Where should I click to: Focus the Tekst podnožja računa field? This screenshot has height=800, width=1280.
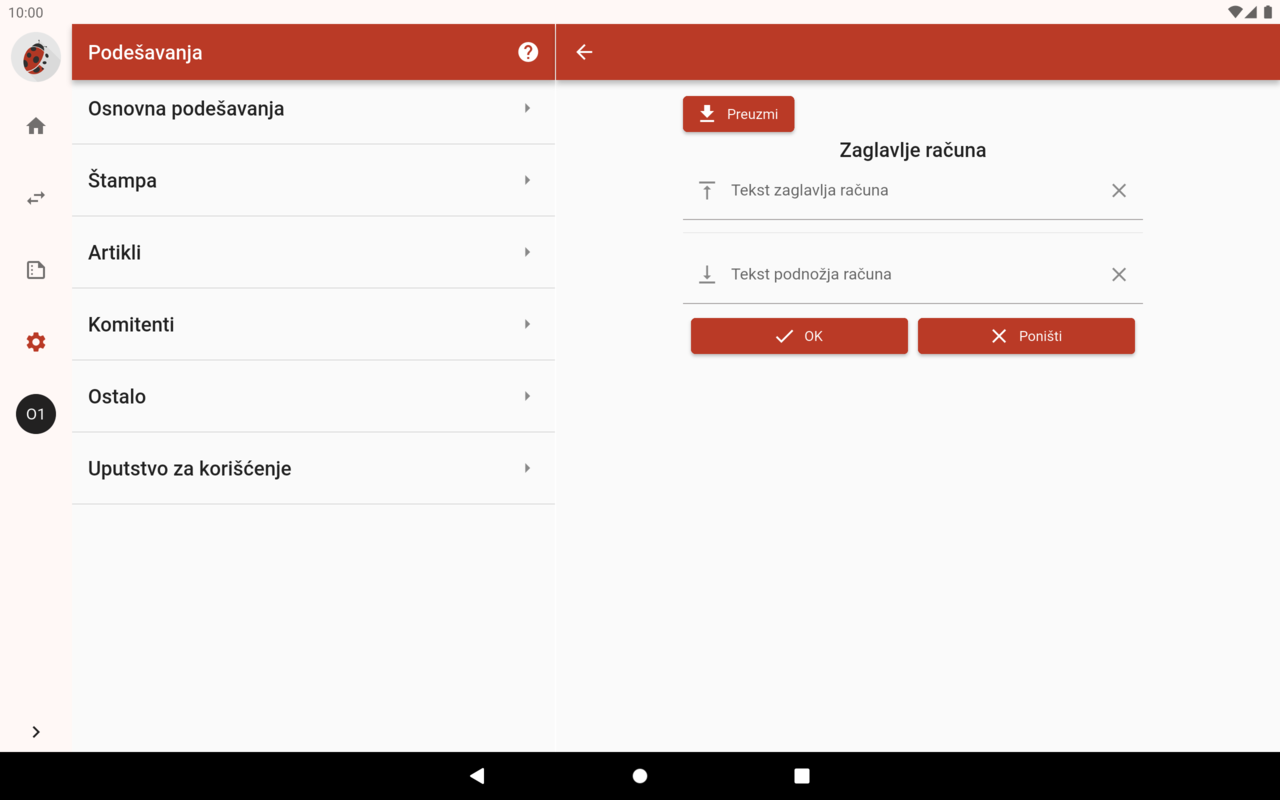(912, 274)
